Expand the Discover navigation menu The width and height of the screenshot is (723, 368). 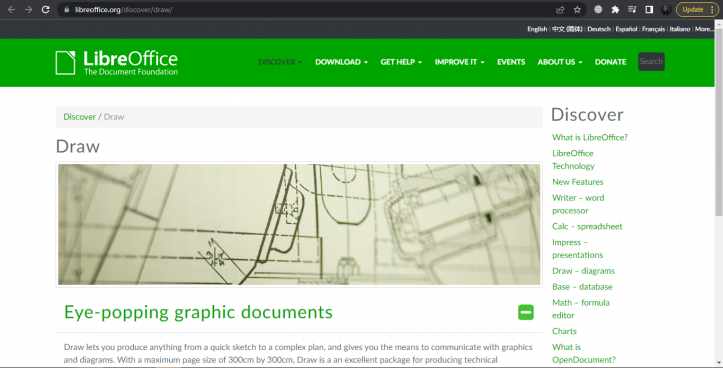[x=280, y=62]
